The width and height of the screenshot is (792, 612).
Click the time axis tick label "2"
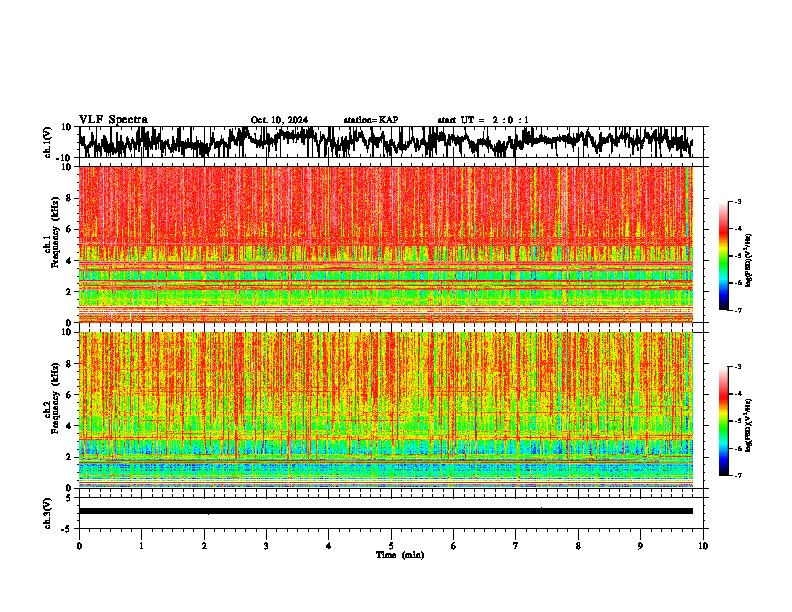tap(204, 546)
